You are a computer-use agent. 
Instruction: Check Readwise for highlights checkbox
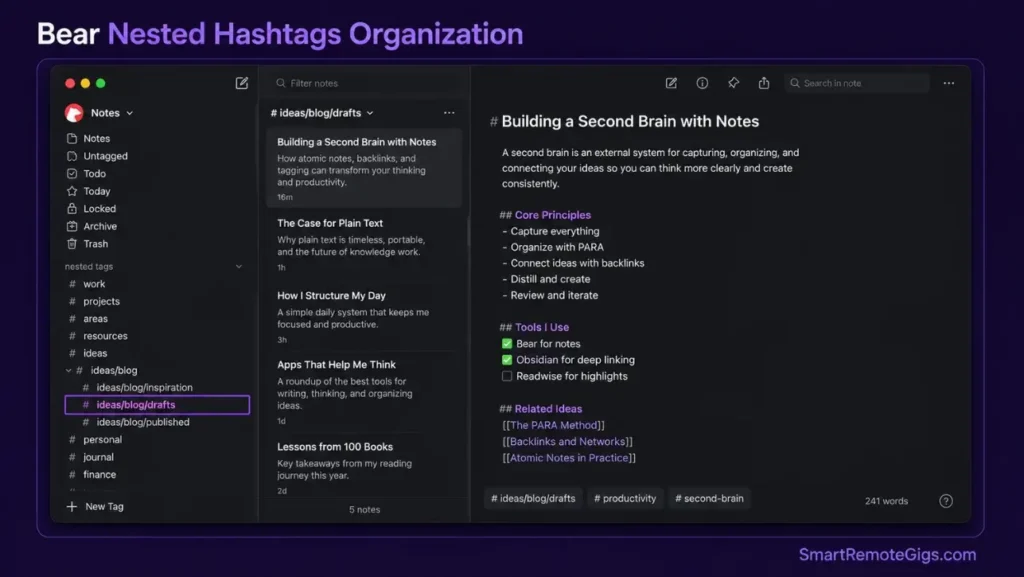point(507,376)
